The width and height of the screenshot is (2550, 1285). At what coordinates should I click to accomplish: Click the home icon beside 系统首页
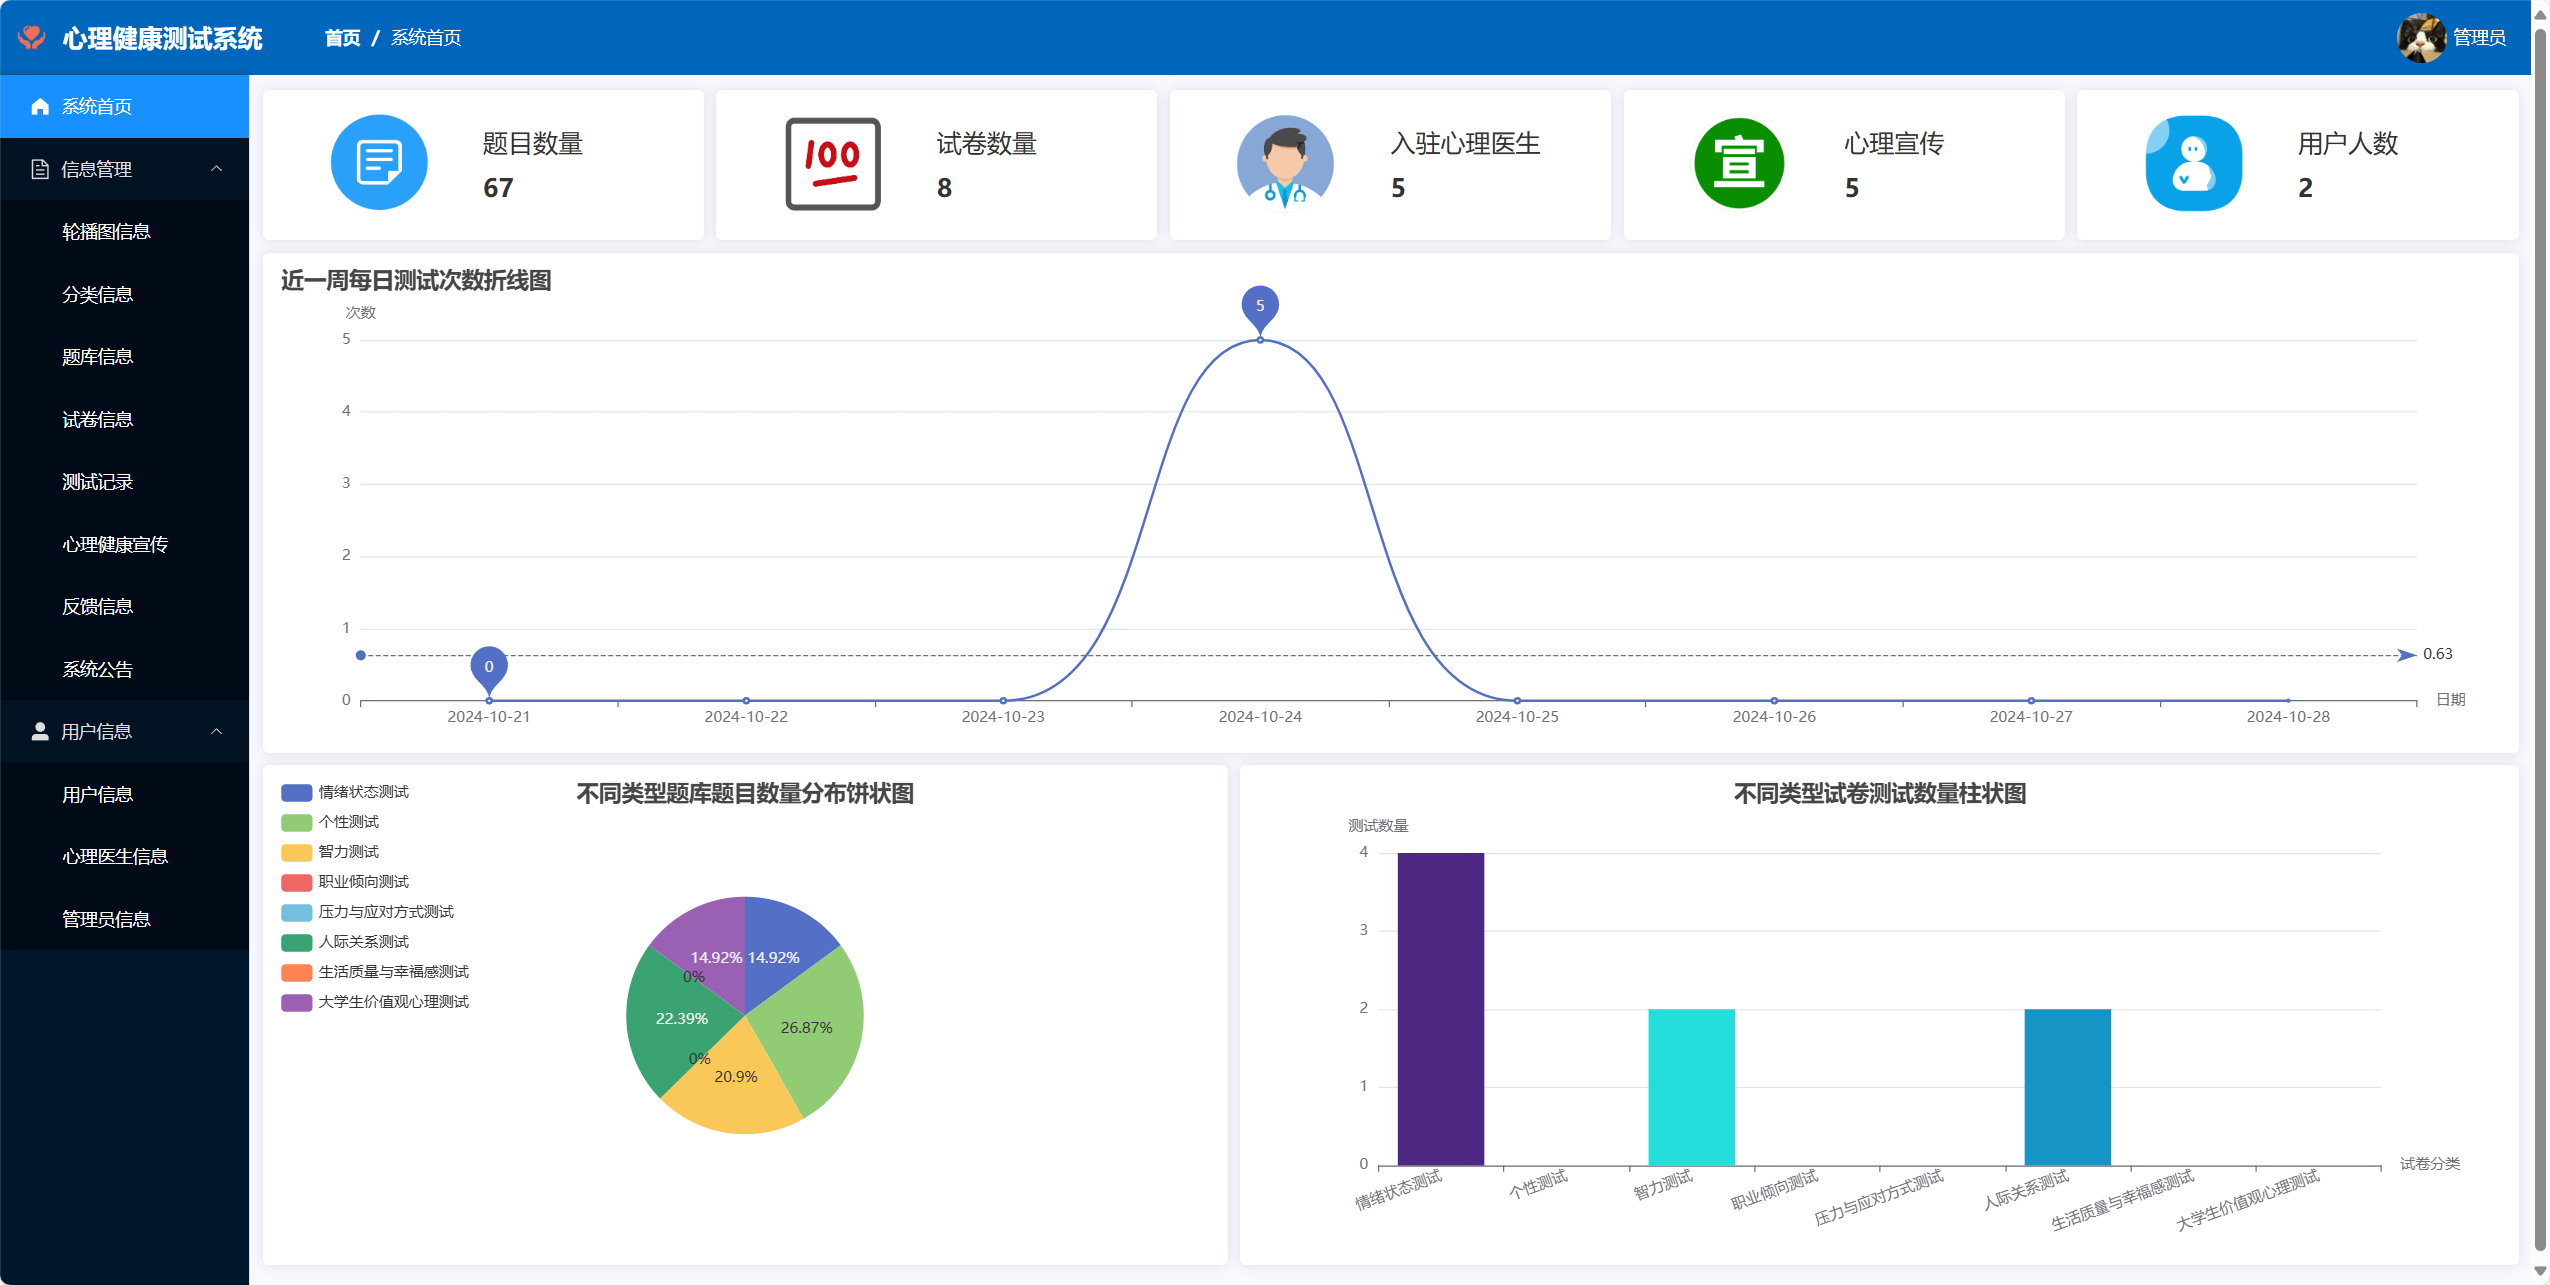[x=40, y=107]
